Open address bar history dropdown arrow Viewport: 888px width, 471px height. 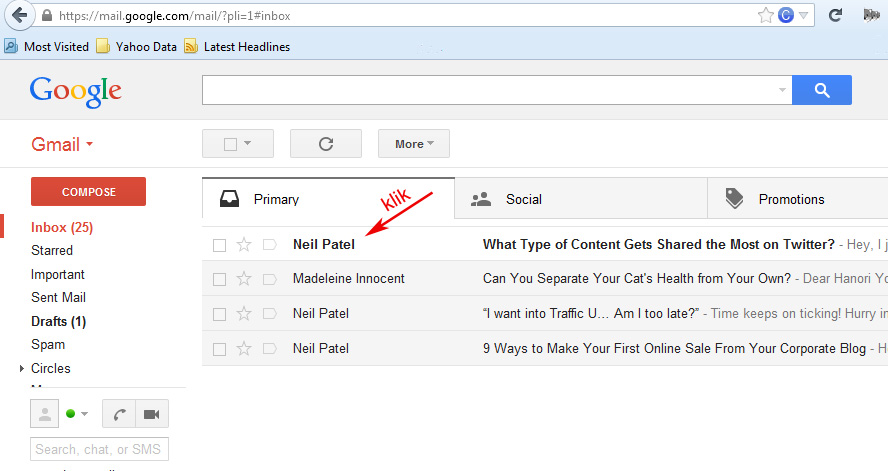[x=803, y=16]
